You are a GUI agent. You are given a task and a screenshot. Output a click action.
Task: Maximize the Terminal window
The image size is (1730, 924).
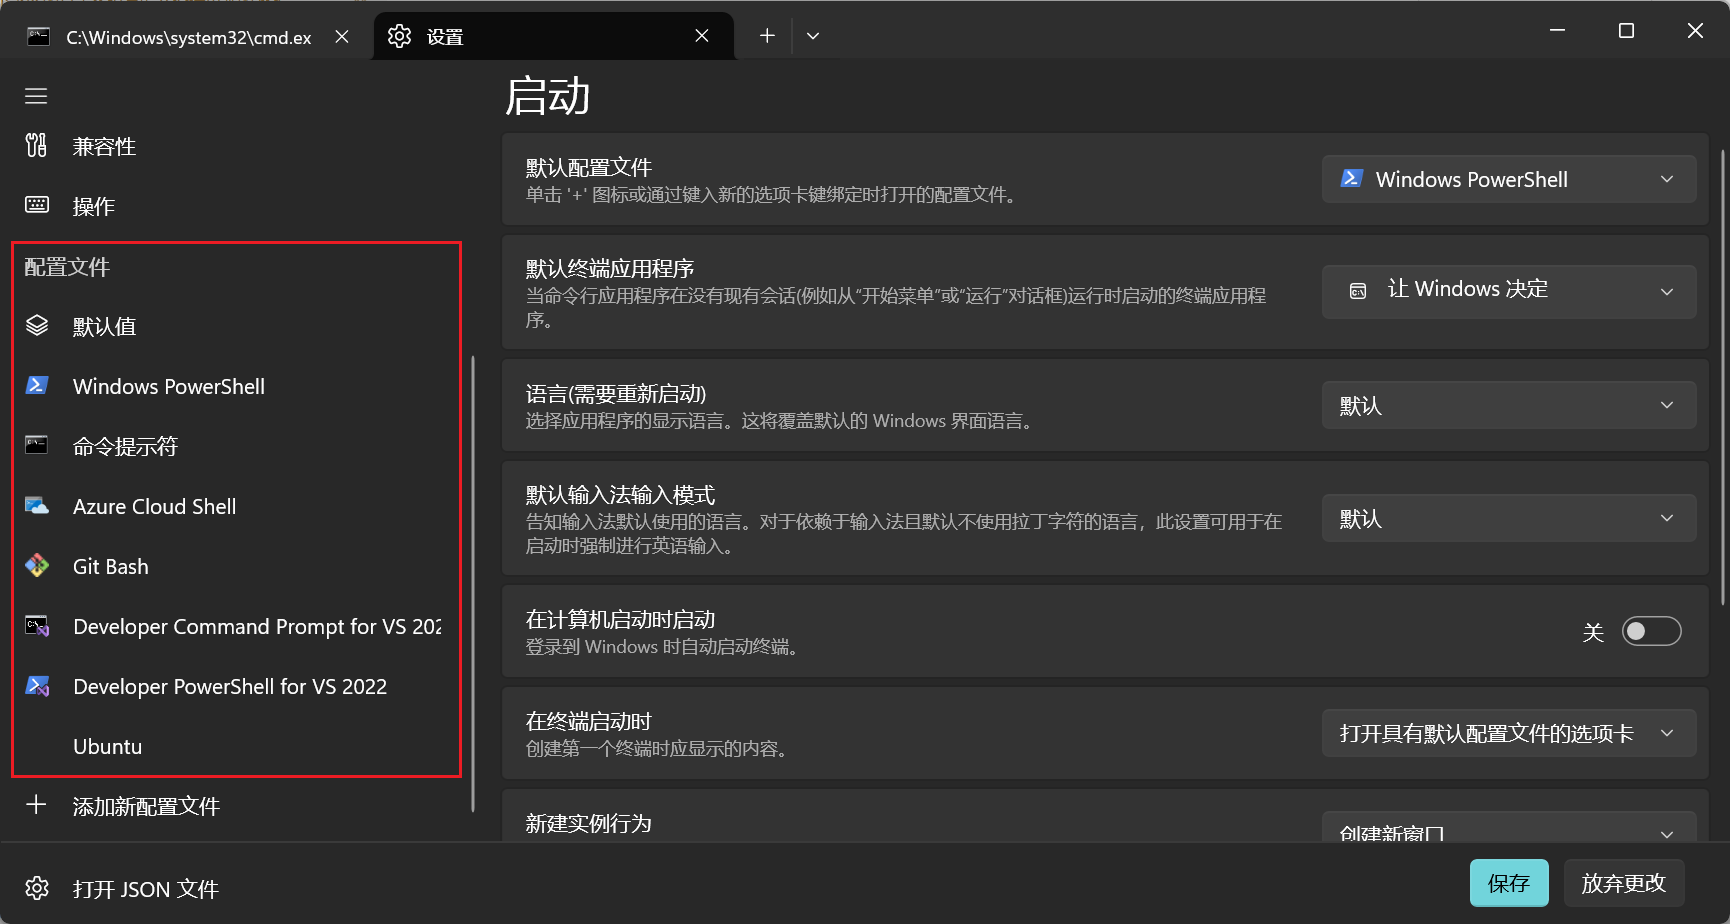[x=1626, y=31]
